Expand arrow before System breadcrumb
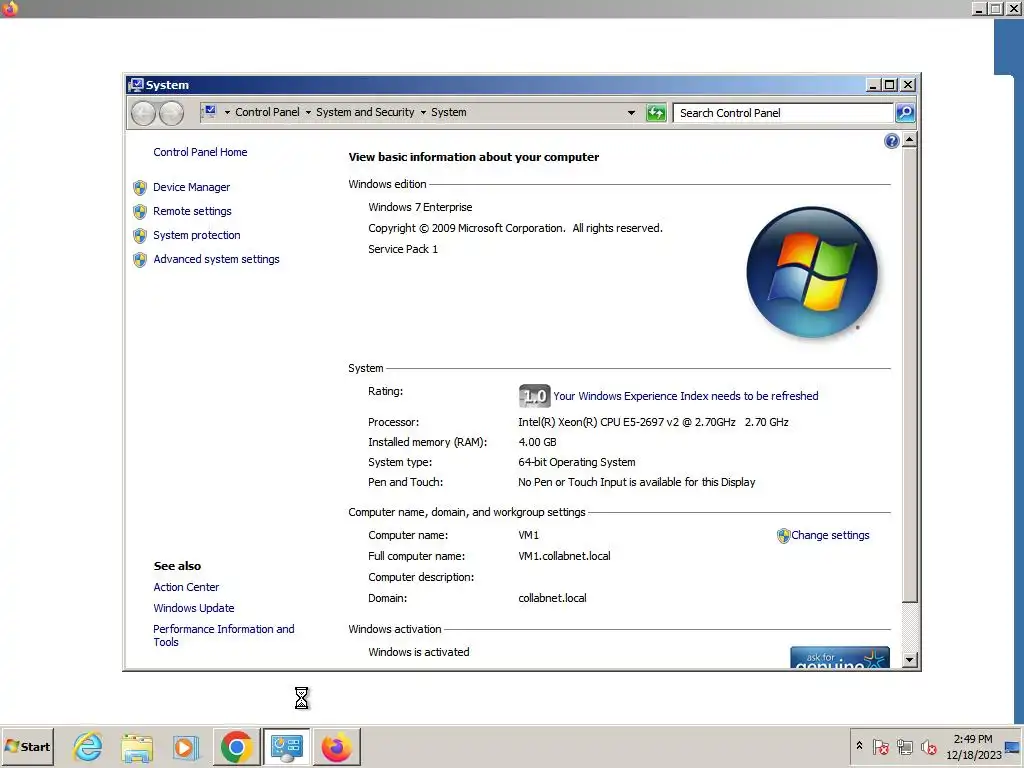 423,112
